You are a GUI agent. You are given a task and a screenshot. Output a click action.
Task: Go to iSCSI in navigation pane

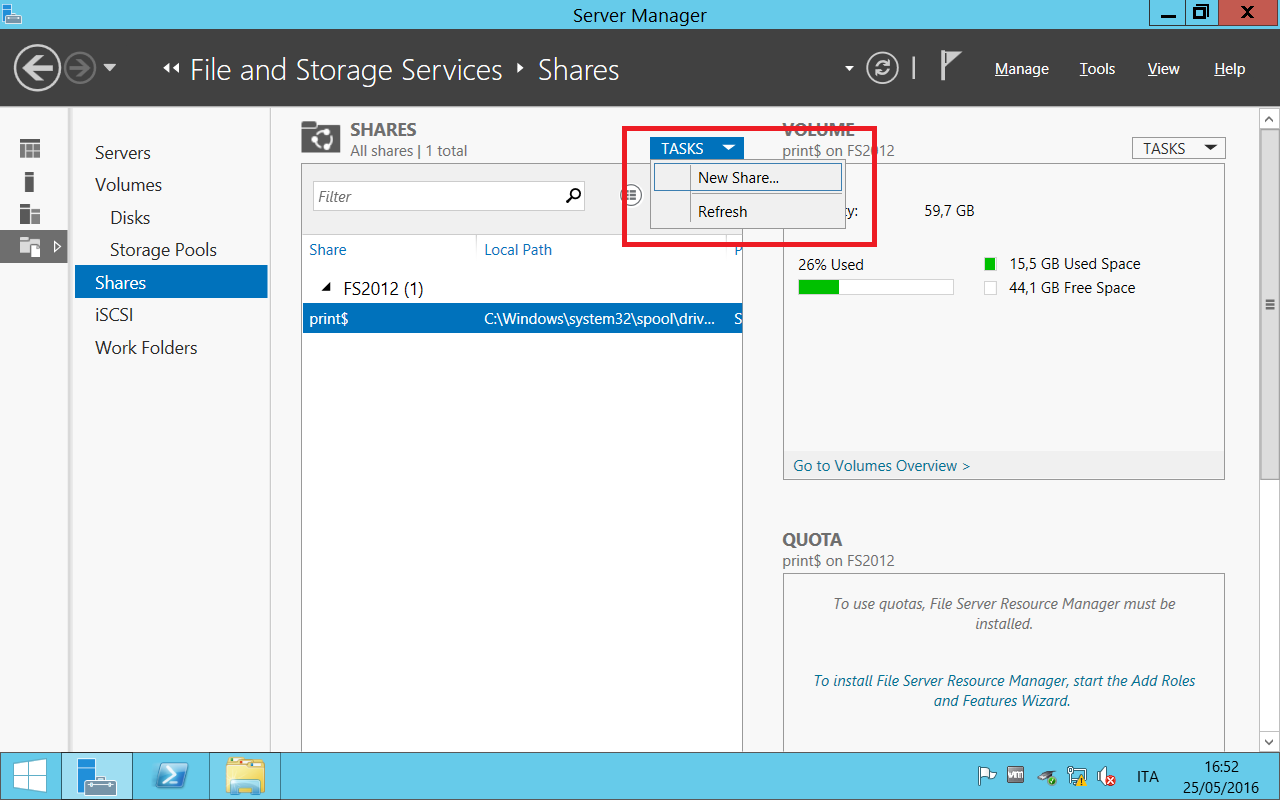(114, 315)
